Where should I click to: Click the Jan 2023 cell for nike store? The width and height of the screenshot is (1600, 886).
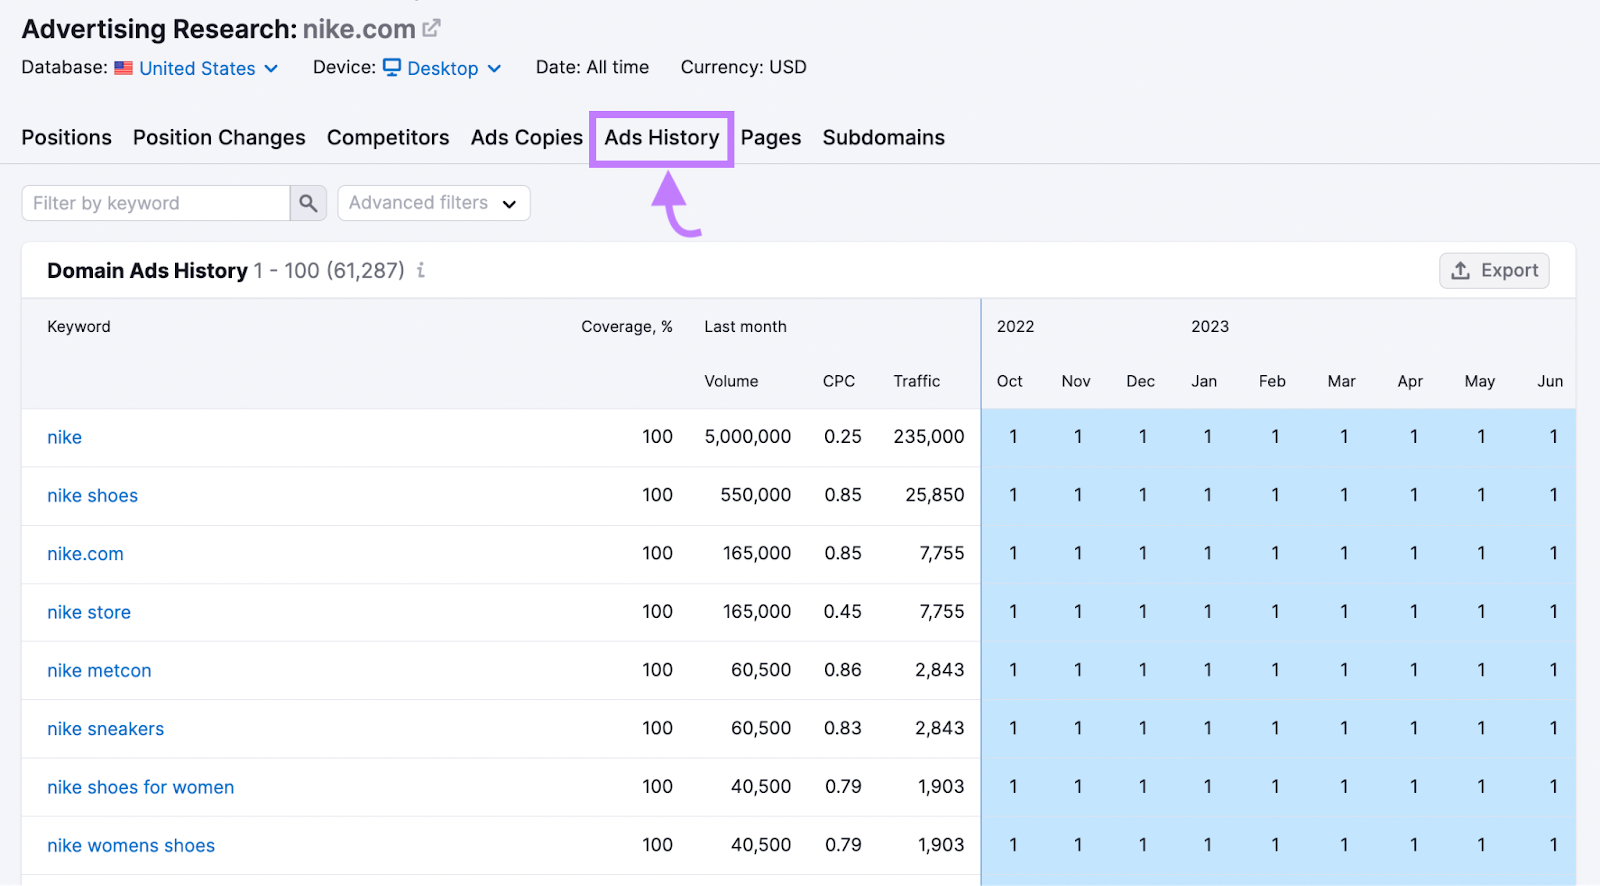[1207, 612]
